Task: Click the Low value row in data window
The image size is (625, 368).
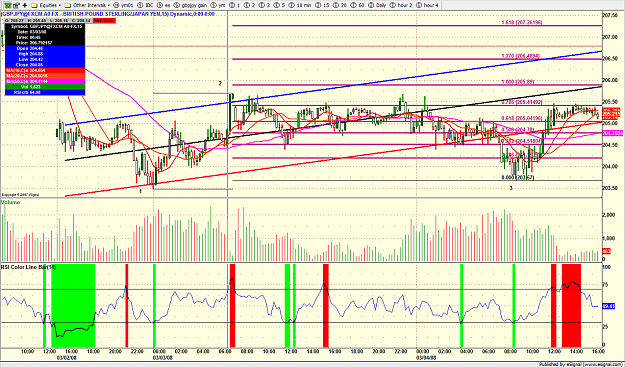Action: pyautogui.click(x=45, y=59)
